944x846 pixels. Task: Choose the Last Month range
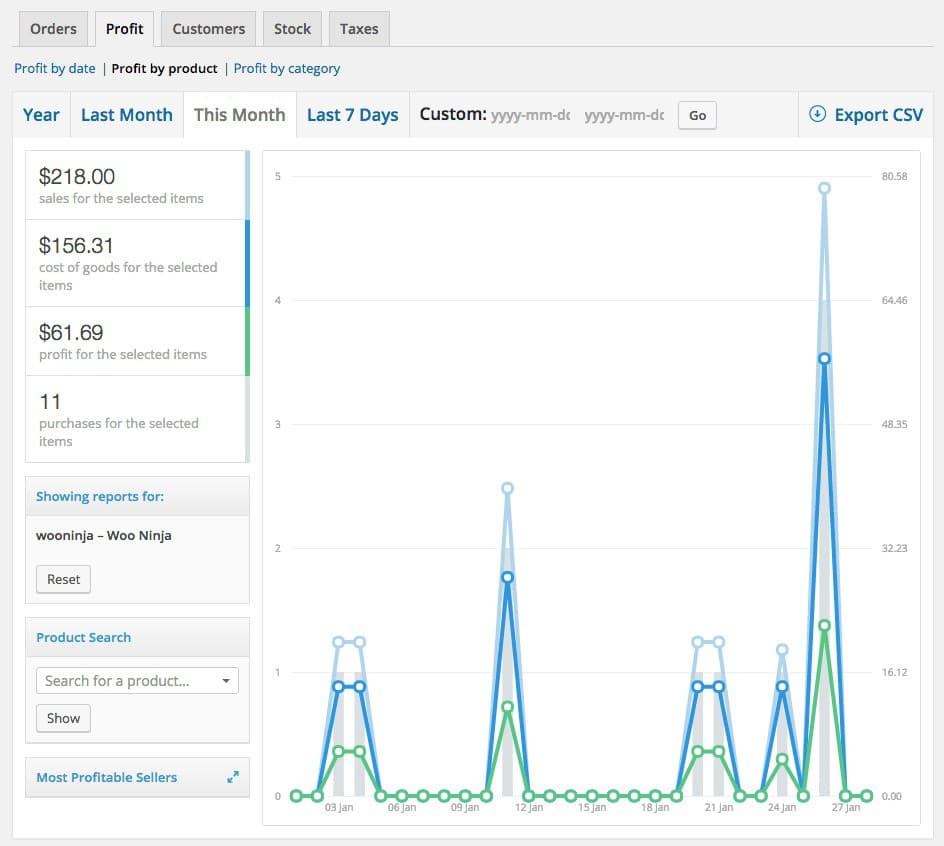(x=127, y=114)
